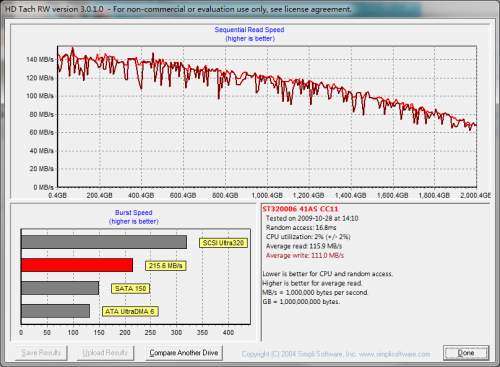Click the Random access: 16.8ms value
Viewport: 500px width, 367px height.
click(301, 228)
